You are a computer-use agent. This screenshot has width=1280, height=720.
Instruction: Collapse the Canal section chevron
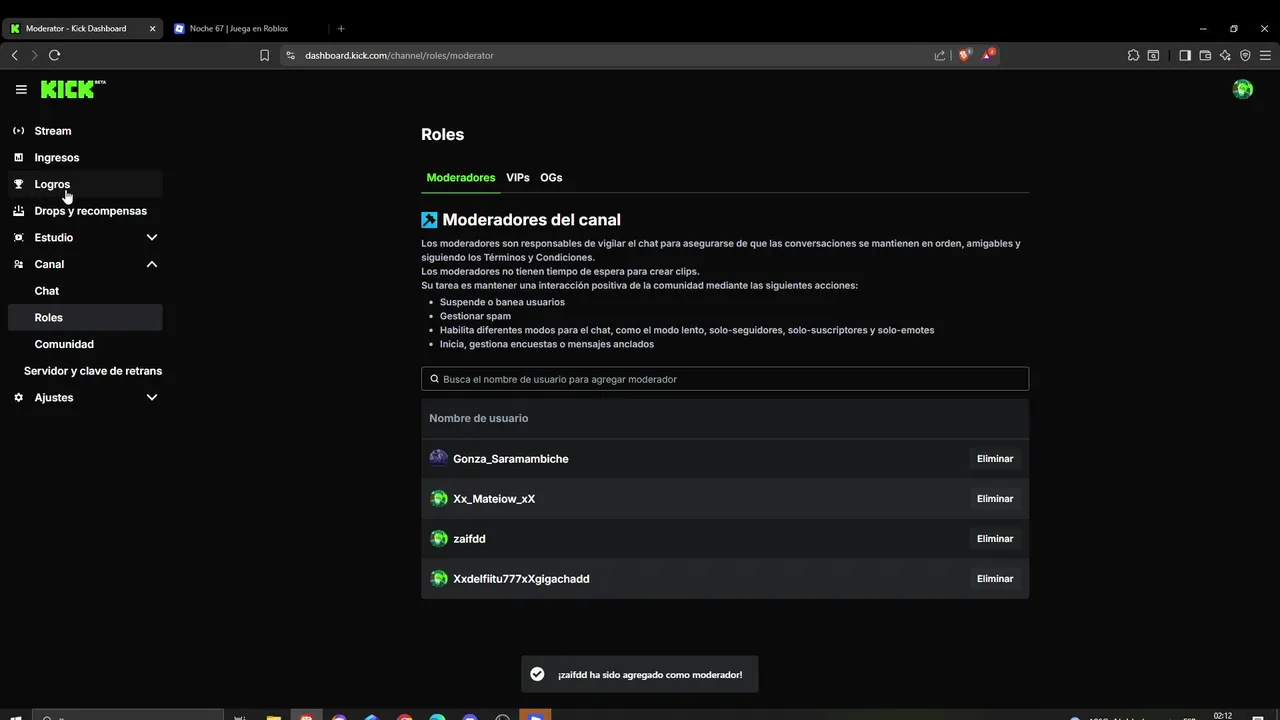click(152, 264)
